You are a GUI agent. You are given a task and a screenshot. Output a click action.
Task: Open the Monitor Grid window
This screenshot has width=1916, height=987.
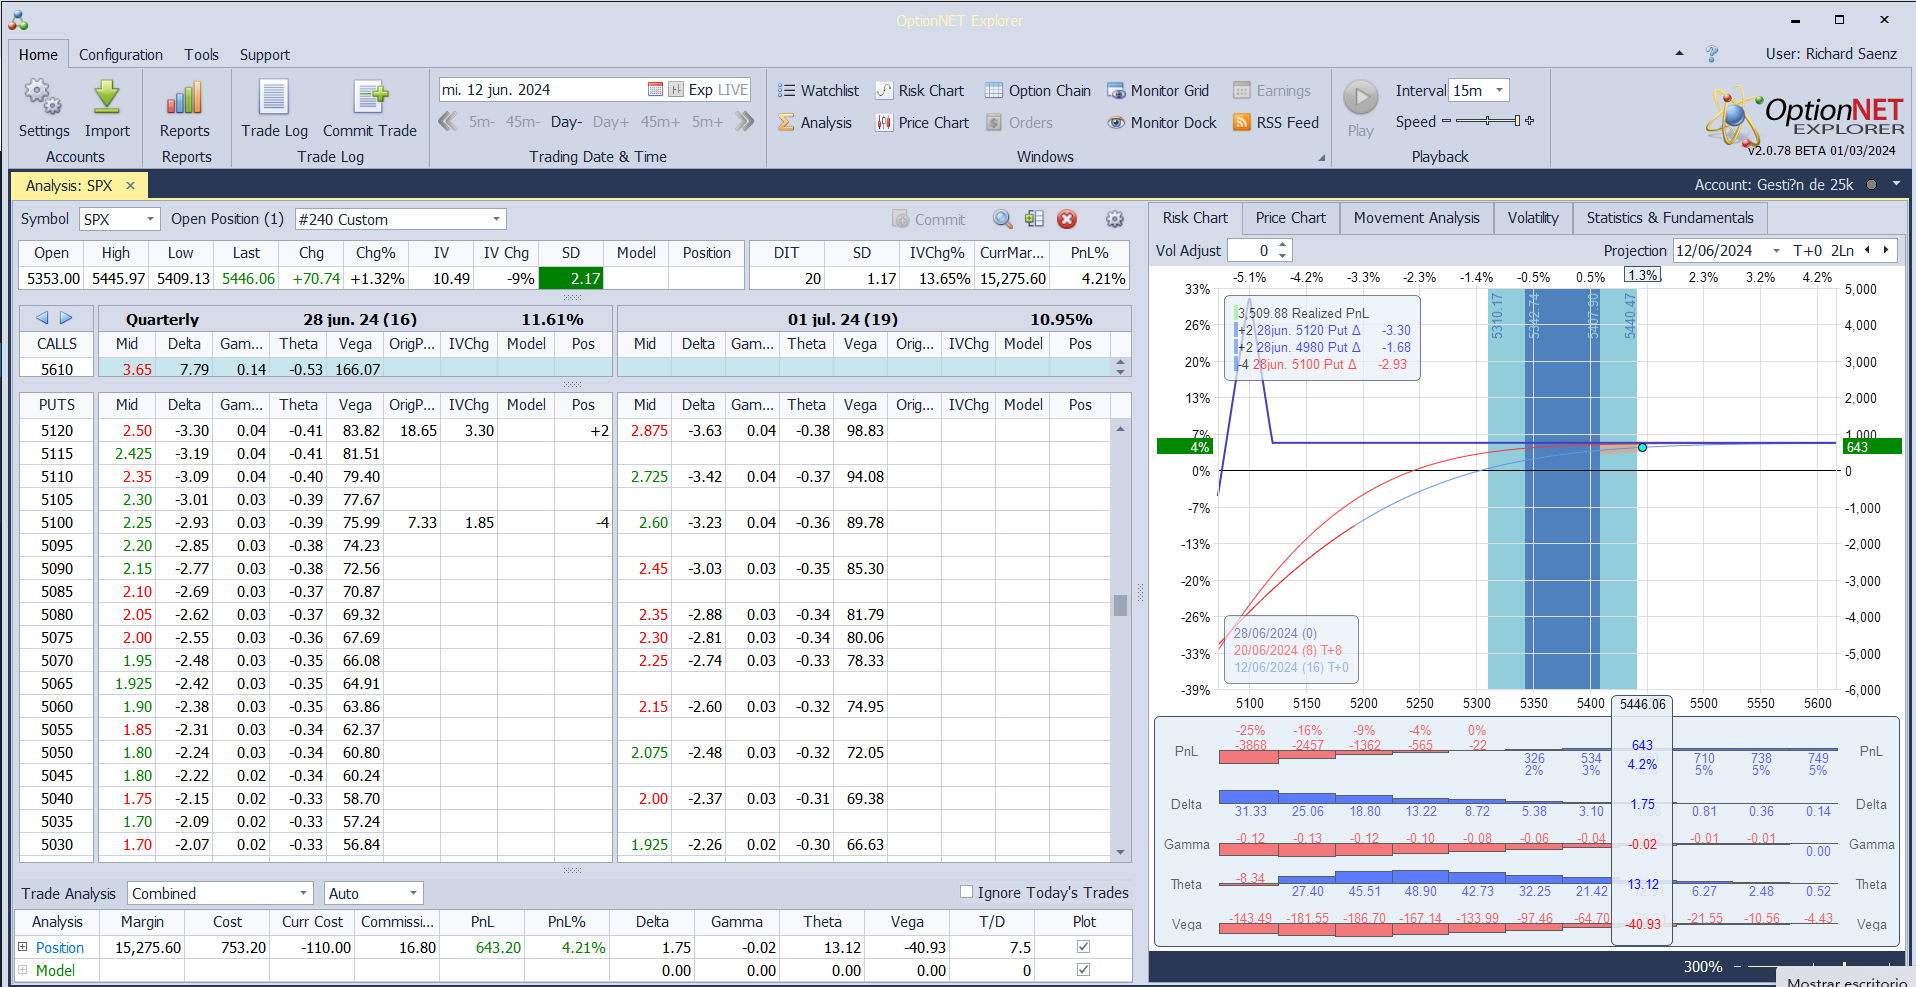point(1158,91)
